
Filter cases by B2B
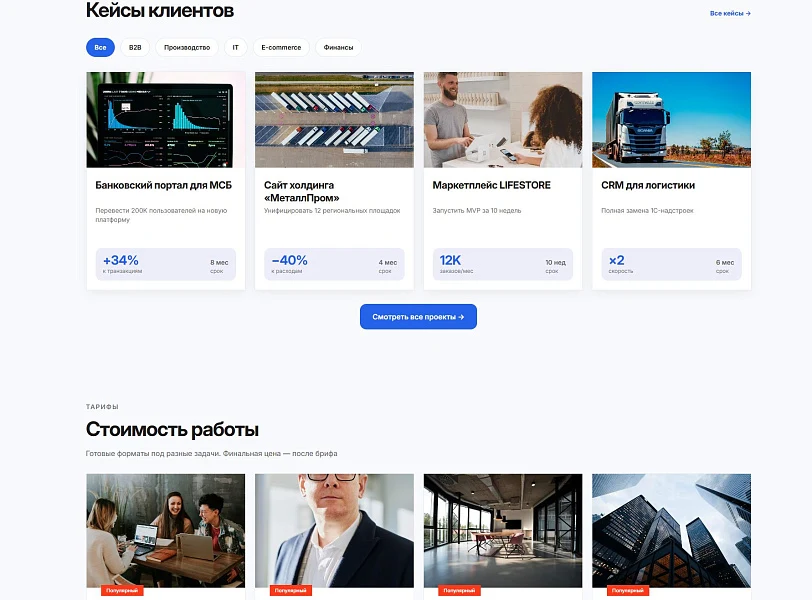135,48
